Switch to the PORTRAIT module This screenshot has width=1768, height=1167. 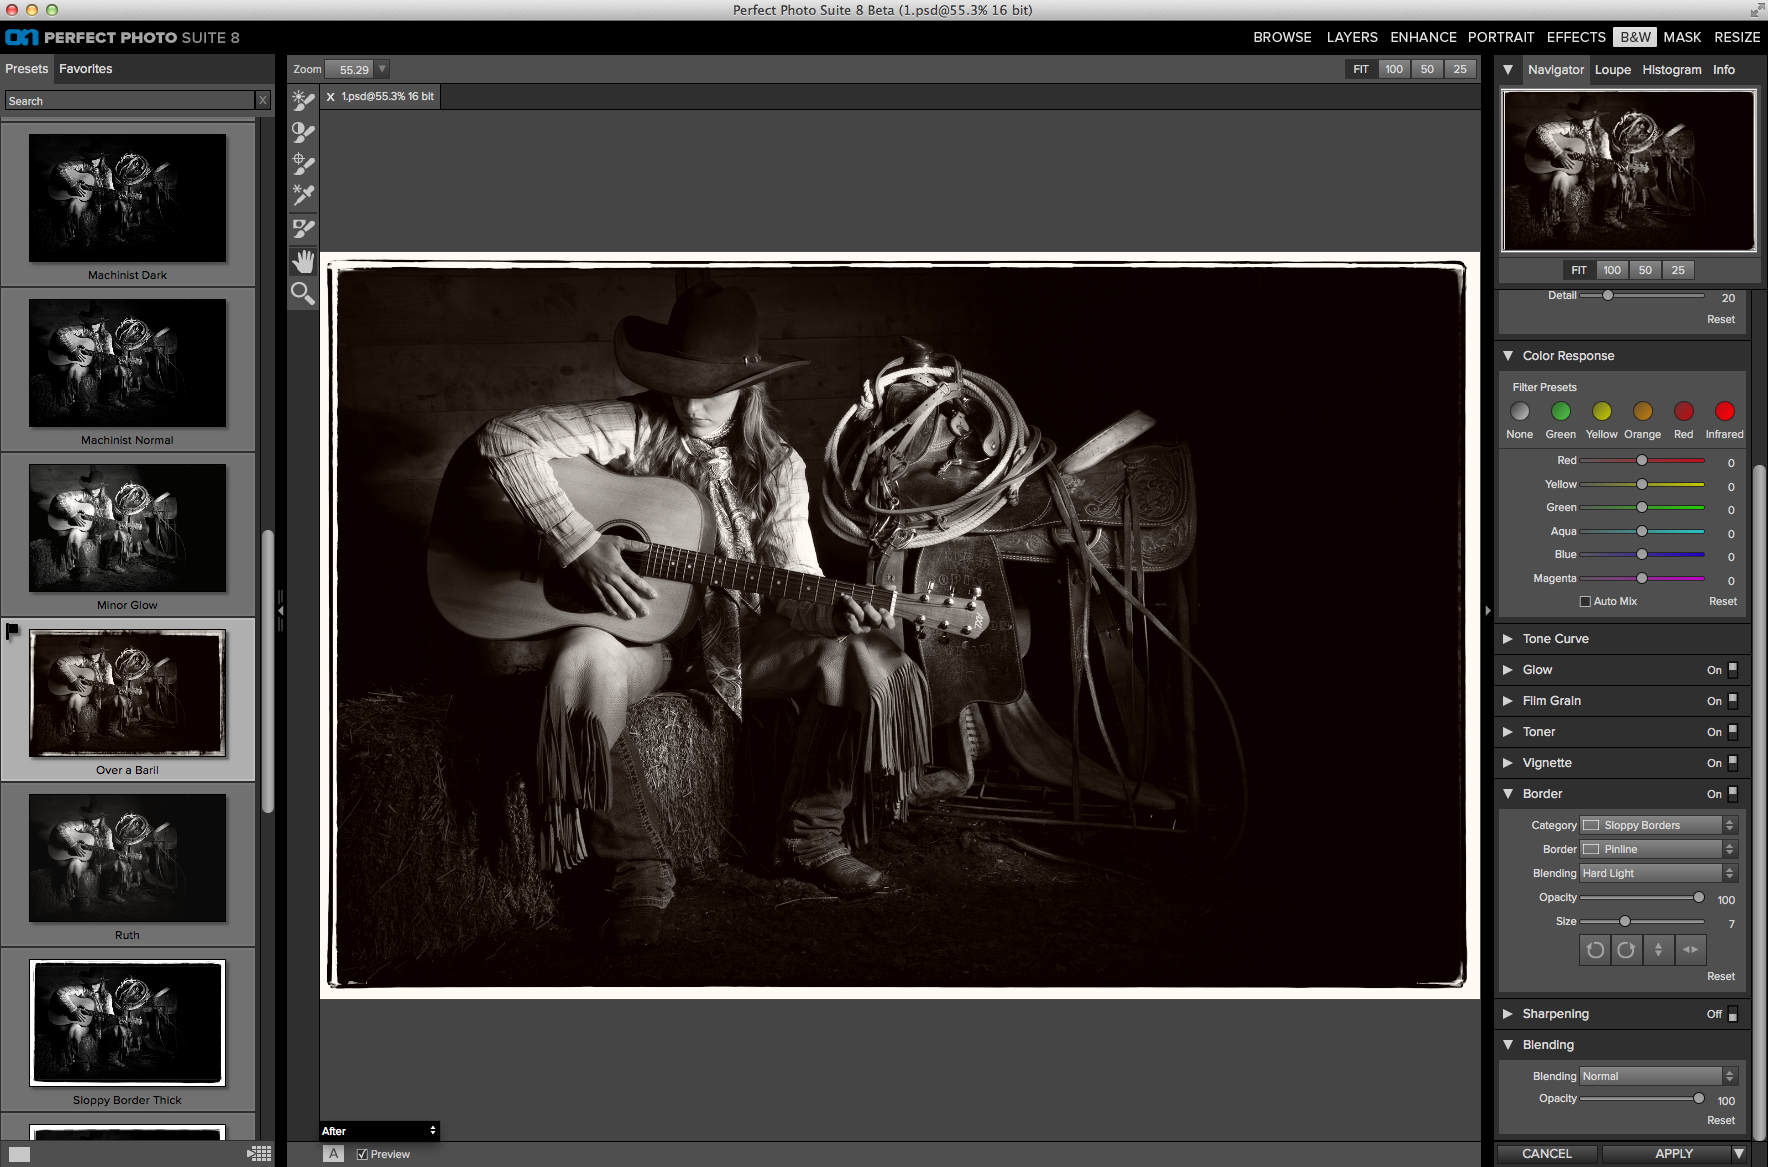(1501, 37)
